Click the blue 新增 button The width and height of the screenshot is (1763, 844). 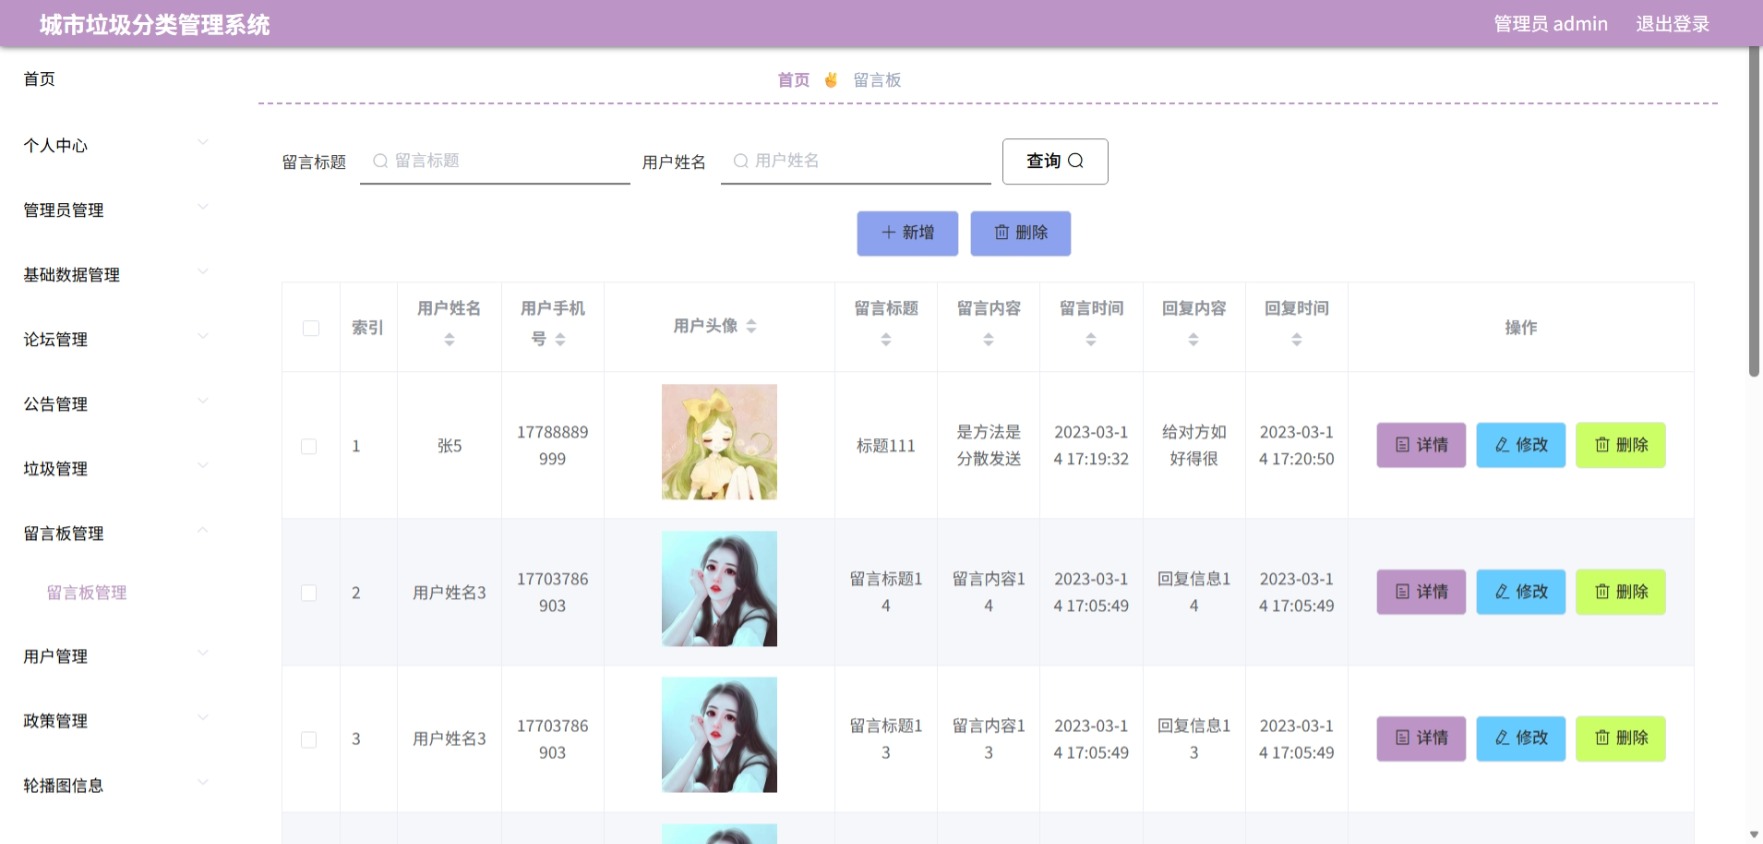[x=907, y=233]
